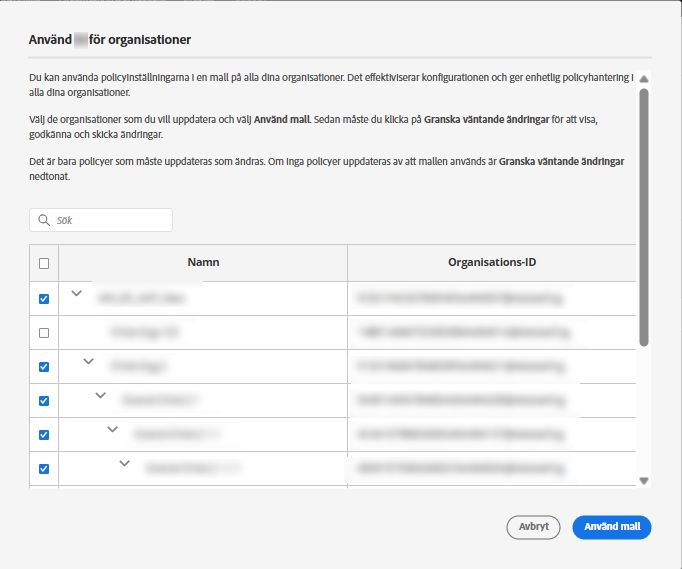The height and width of the screenshot is (569, 682).
Task: Click the scroll-down arrow of the scrollbar
Action: [644, 481]
